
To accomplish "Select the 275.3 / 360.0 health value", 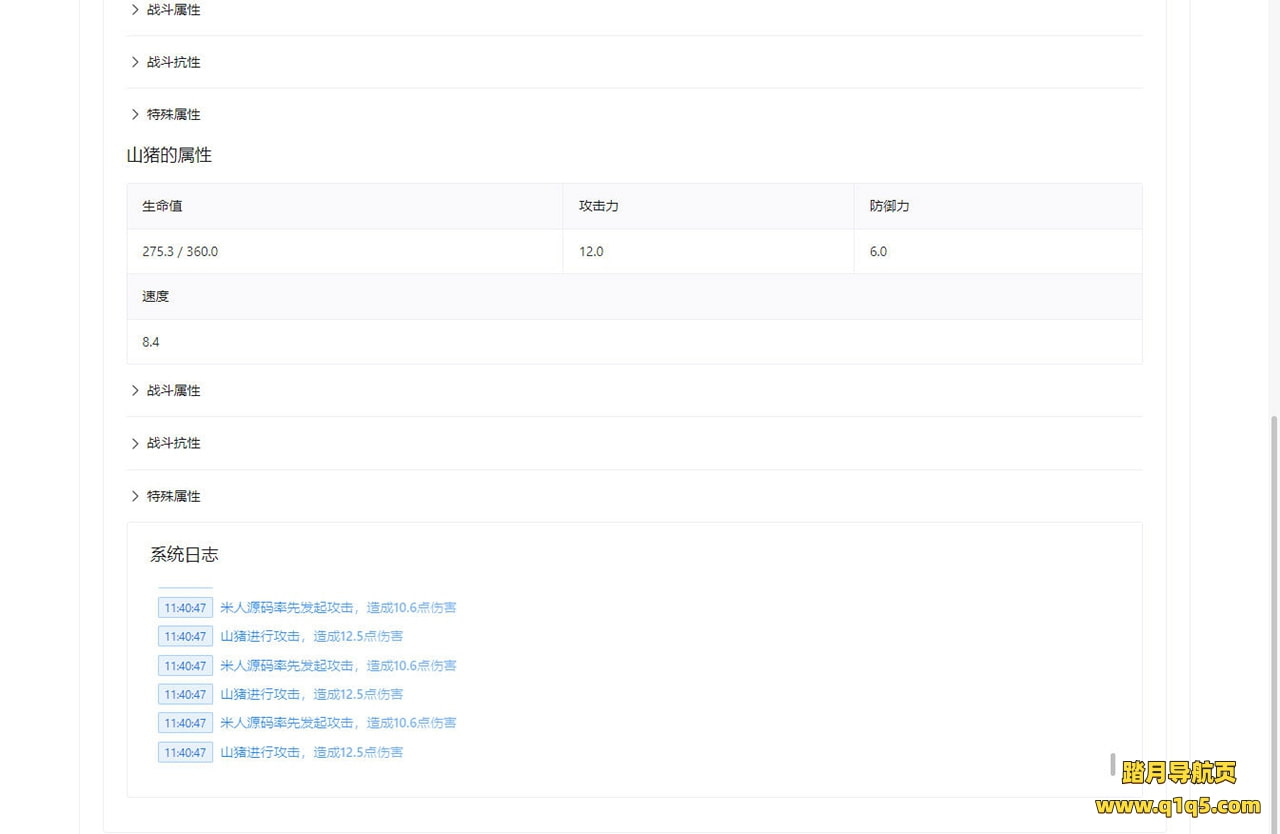I will pyautogui.click(x=180, y=252).
